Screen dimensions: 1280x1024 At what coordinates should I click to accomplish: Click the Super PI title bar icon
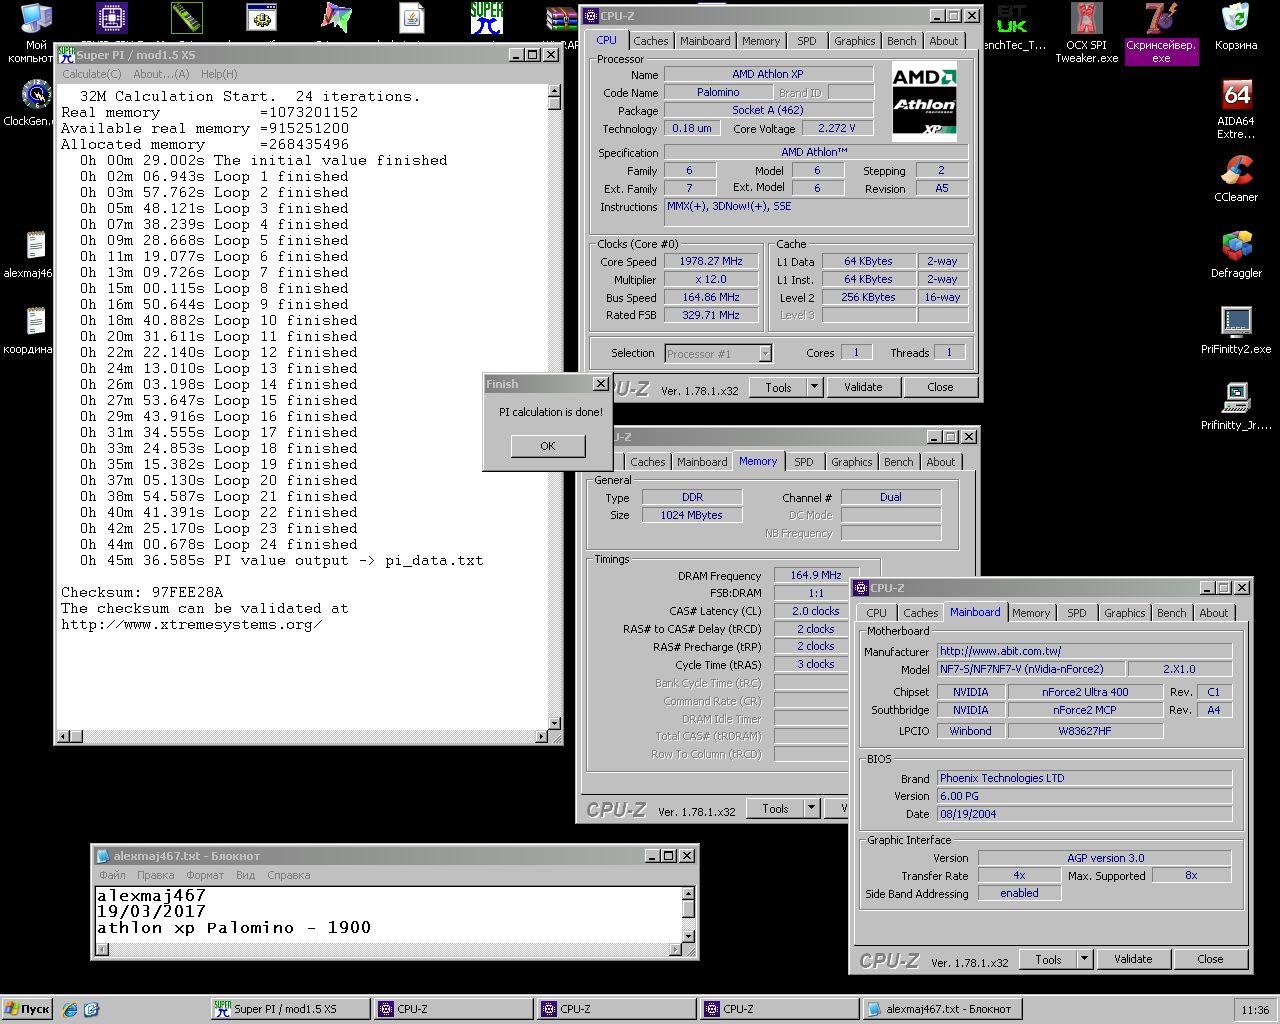66,55
